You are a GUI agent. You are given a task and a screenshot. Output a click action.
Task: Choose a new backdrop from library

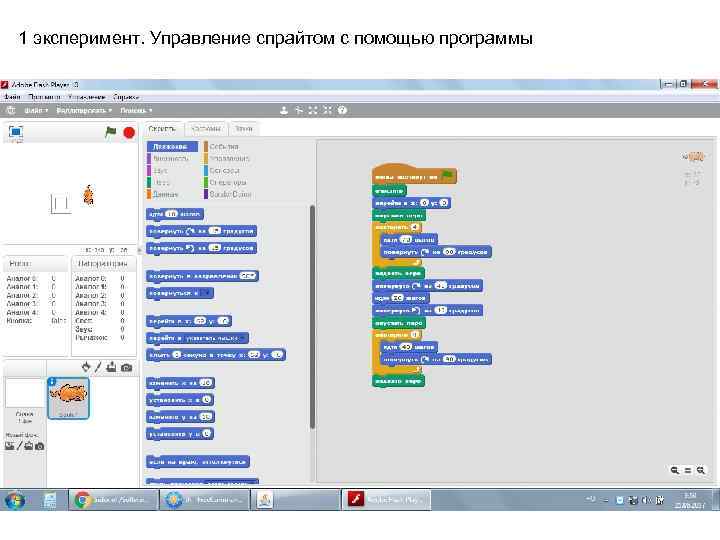pos(10,446)
